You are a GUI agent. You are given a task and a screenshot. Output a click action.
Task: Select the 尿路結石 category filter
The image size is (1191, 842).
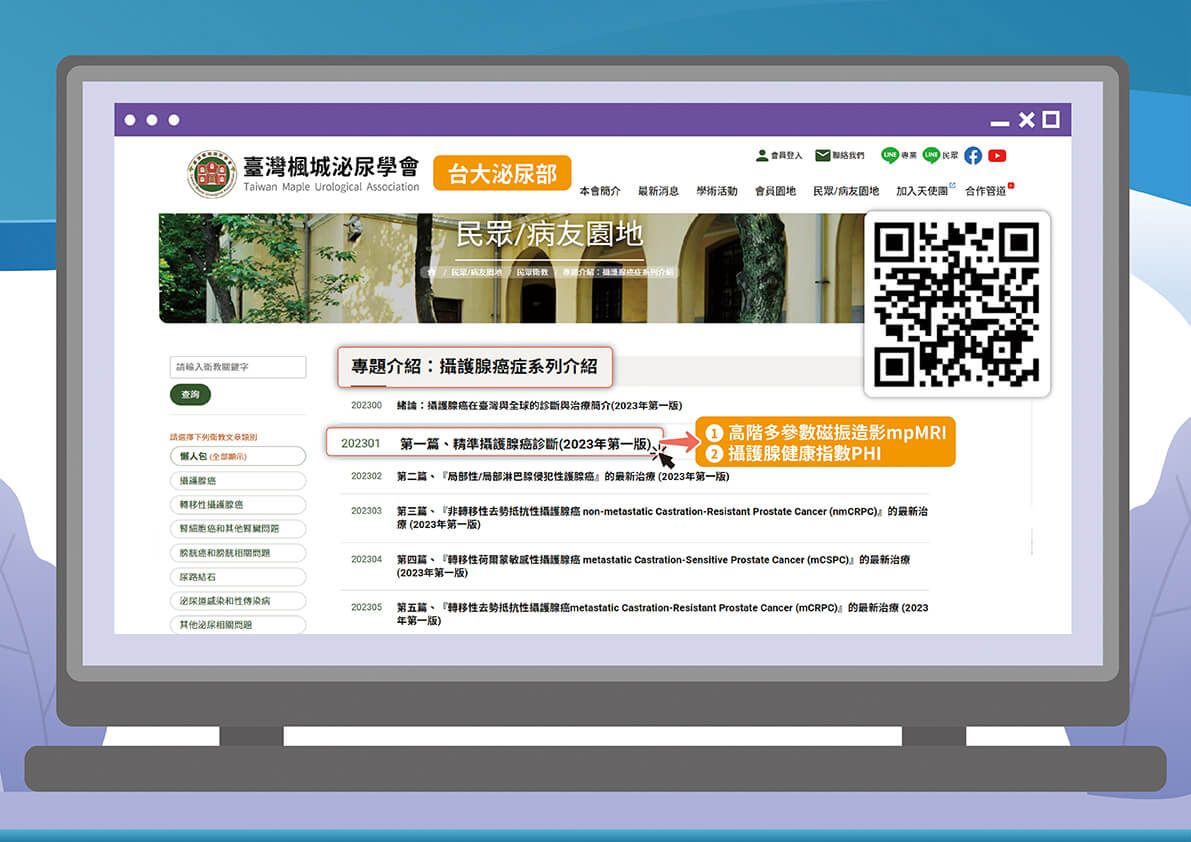(x=238, y=577)
